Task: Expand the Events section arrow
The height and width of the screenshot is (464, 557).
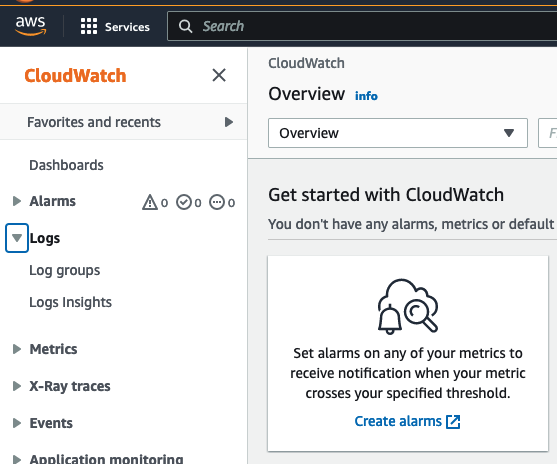Action: 16,423
